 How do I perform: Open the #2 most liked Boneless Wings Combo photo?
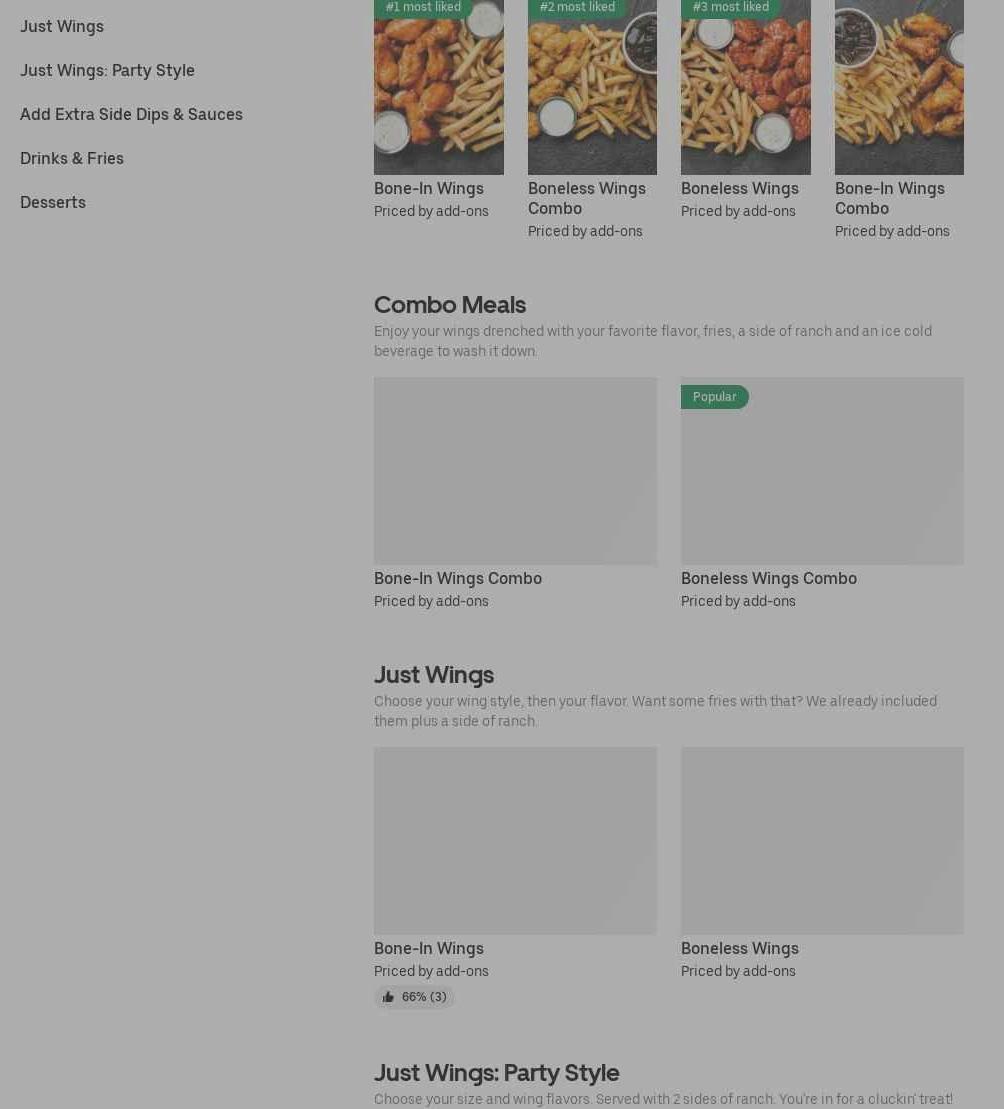(x=593, y=87)
